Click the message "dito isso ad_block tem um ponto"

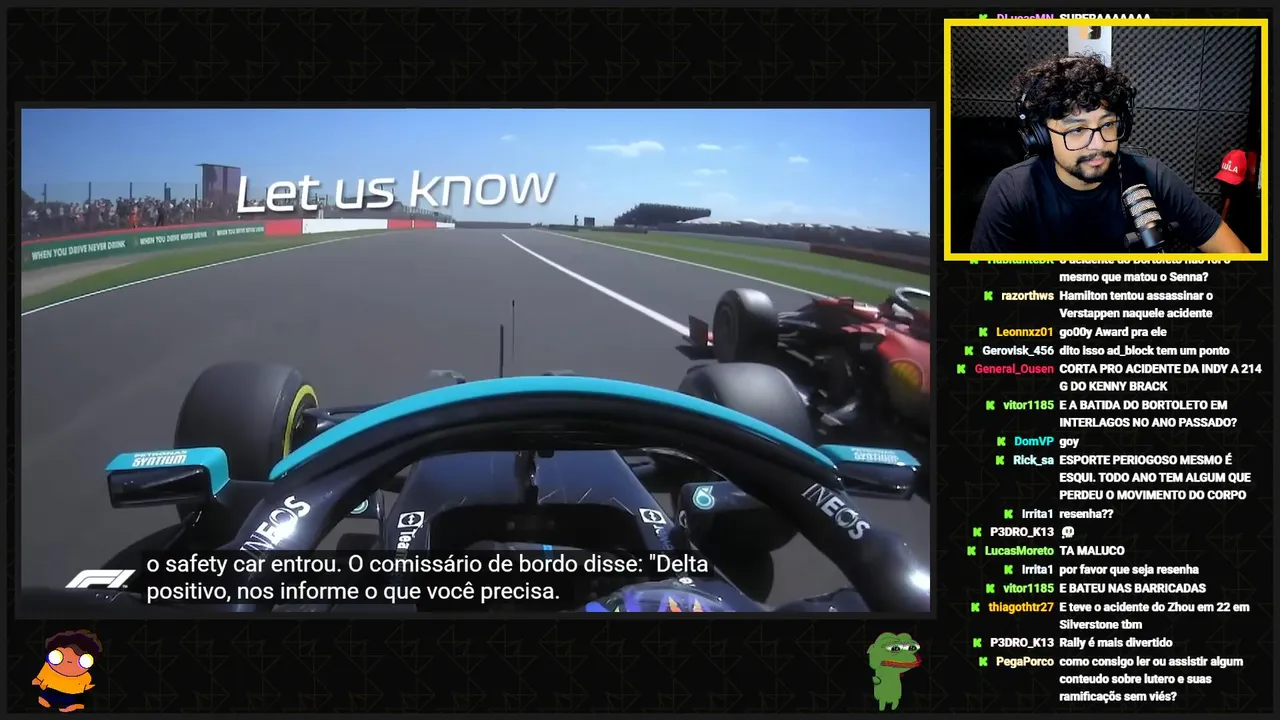pyautogui.click(x=1144, y=351)
